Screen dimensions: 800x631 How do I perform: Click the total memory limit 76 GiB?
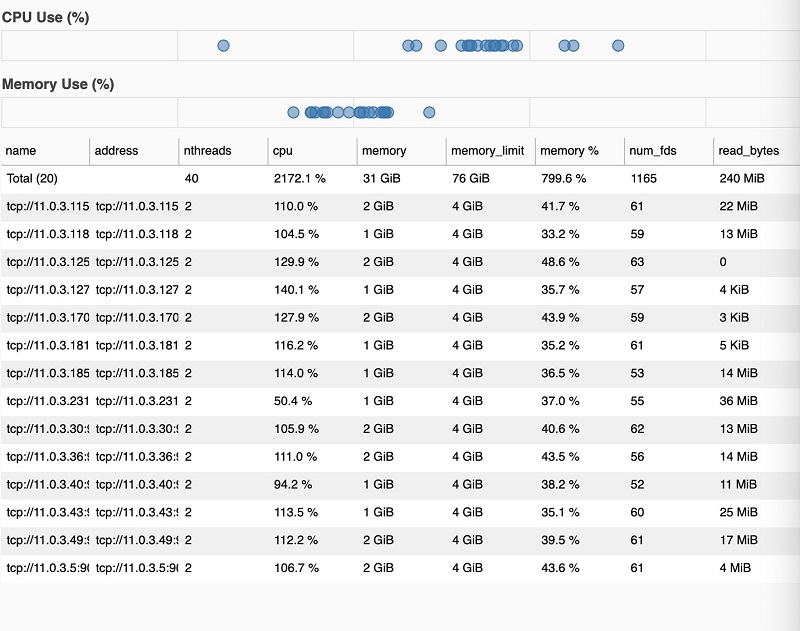[470, 179]
